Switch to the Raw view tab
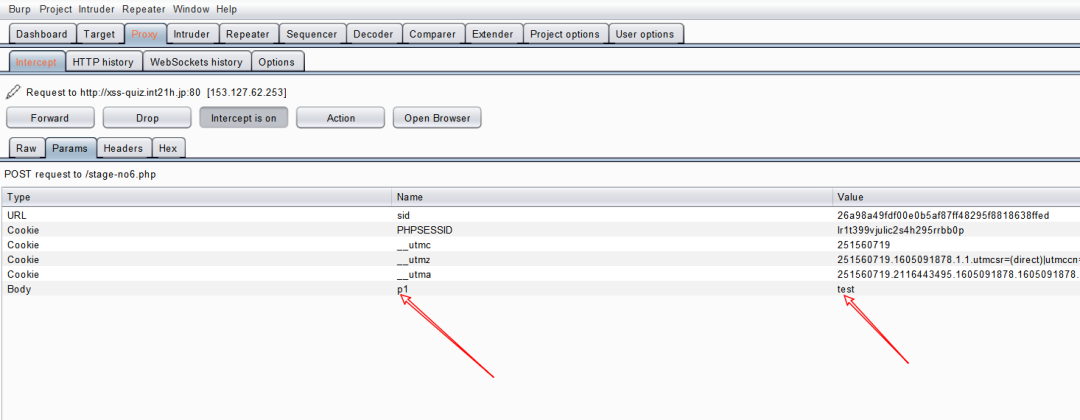This screenshot has height=420, width=1080. pyautogui.click(x=27, y=148)
